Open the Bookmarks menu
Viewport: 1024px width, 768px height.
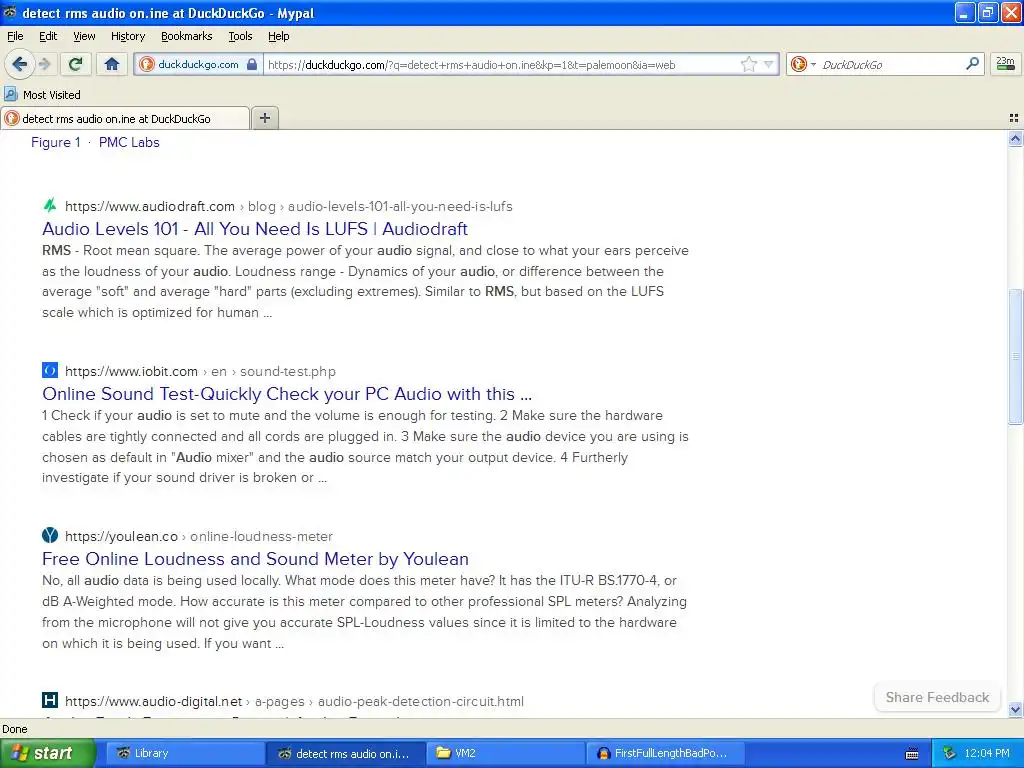(186, 36)
